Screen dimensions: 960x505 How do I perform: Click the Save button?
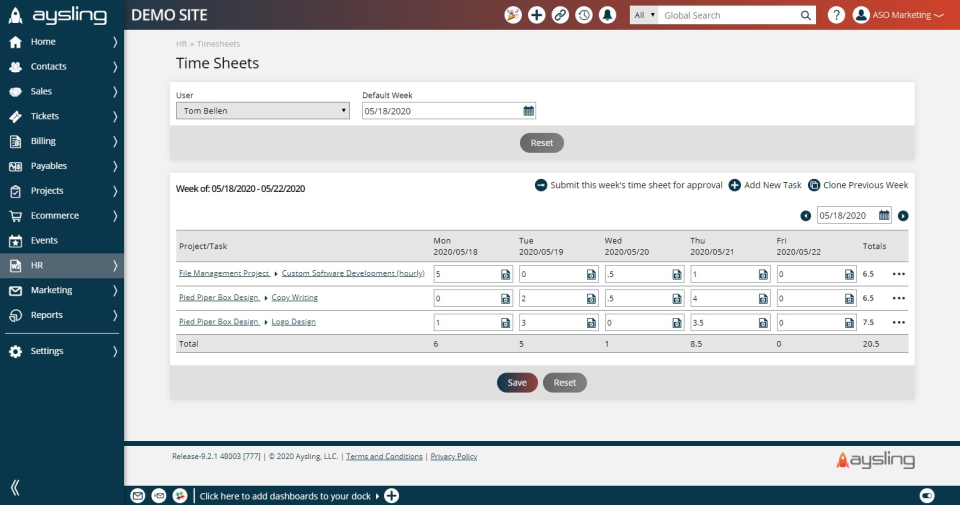click(517, 383)
